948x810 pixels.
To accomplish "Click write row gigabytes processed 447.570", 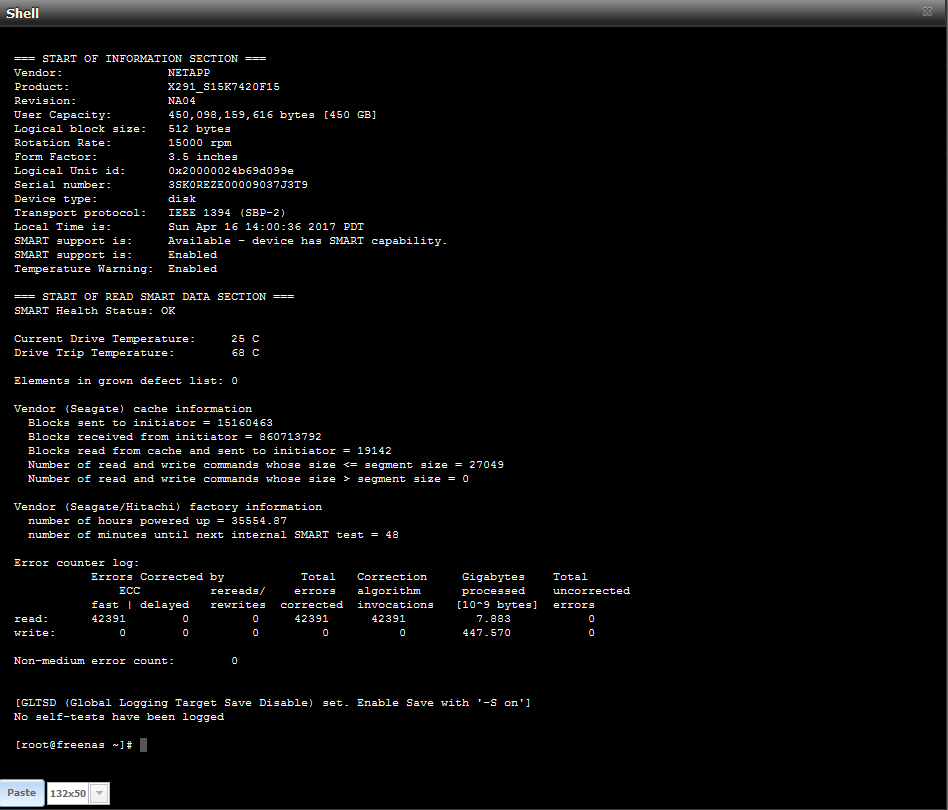I will (486, 632).
